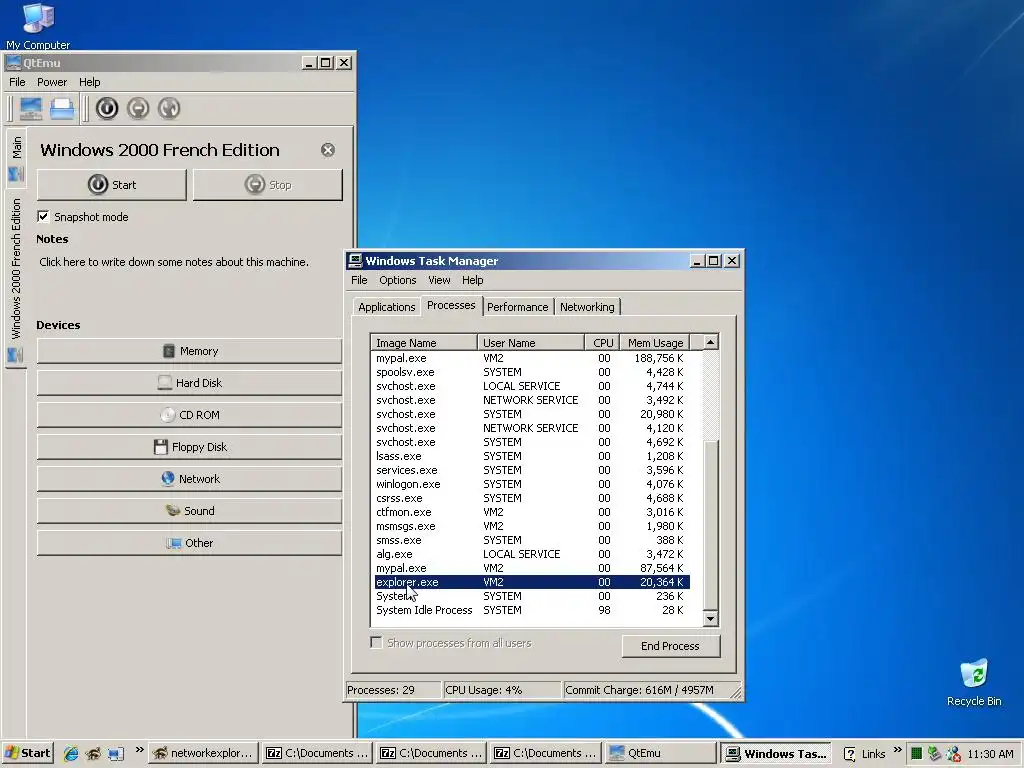
Task: Expand the Network device section
Action: [x=189, y=479]
